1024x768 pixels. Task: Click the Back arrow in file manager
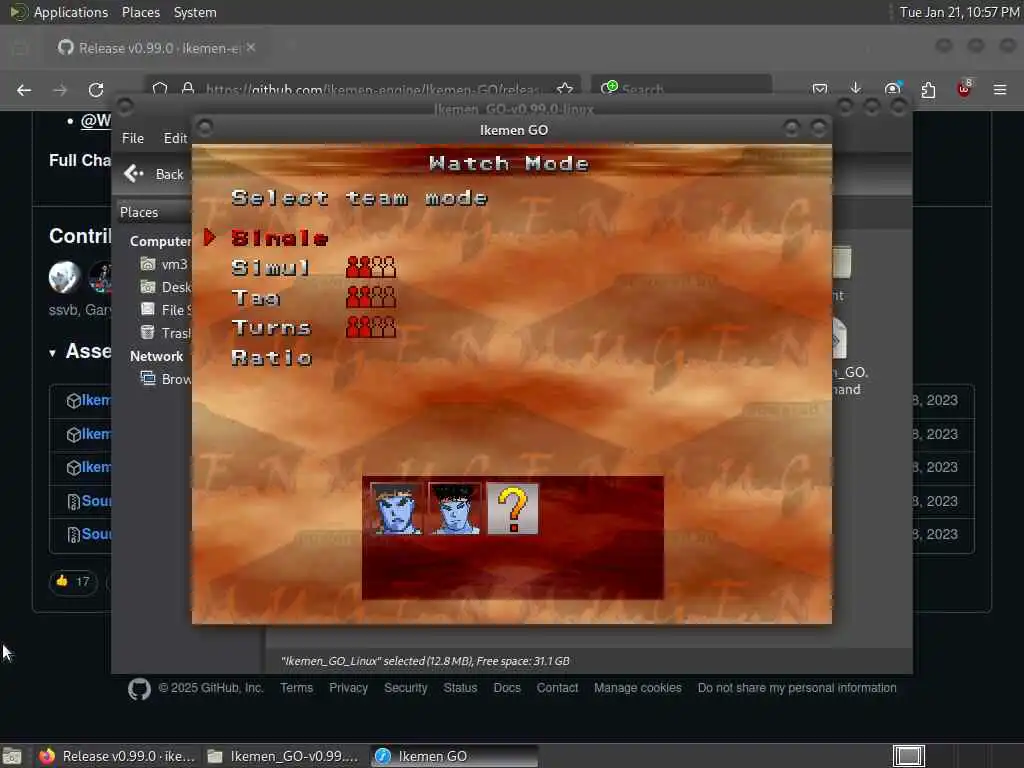pyautogui.click(x=134, y=174)
